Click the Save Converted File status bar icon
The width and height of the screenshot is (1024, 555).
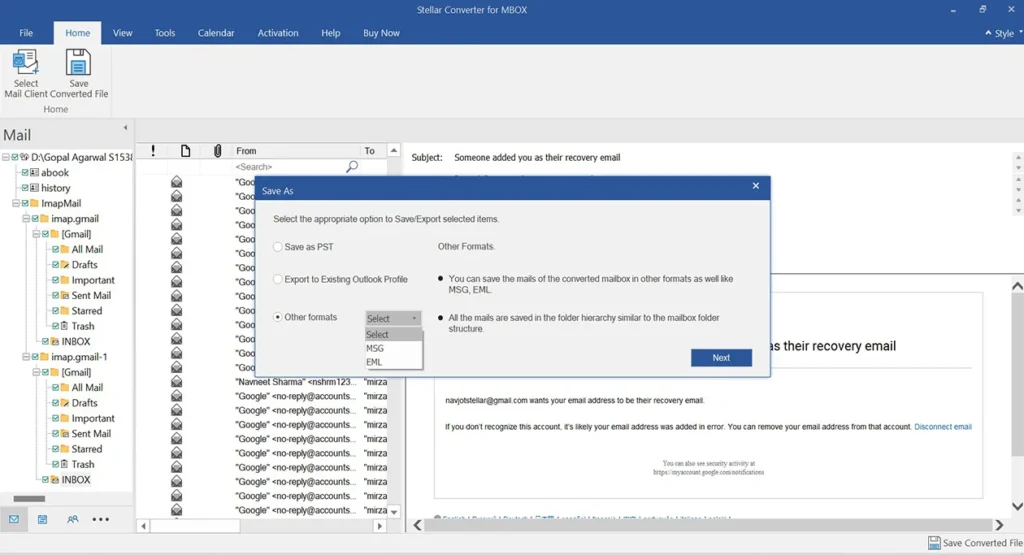[934, 543]
